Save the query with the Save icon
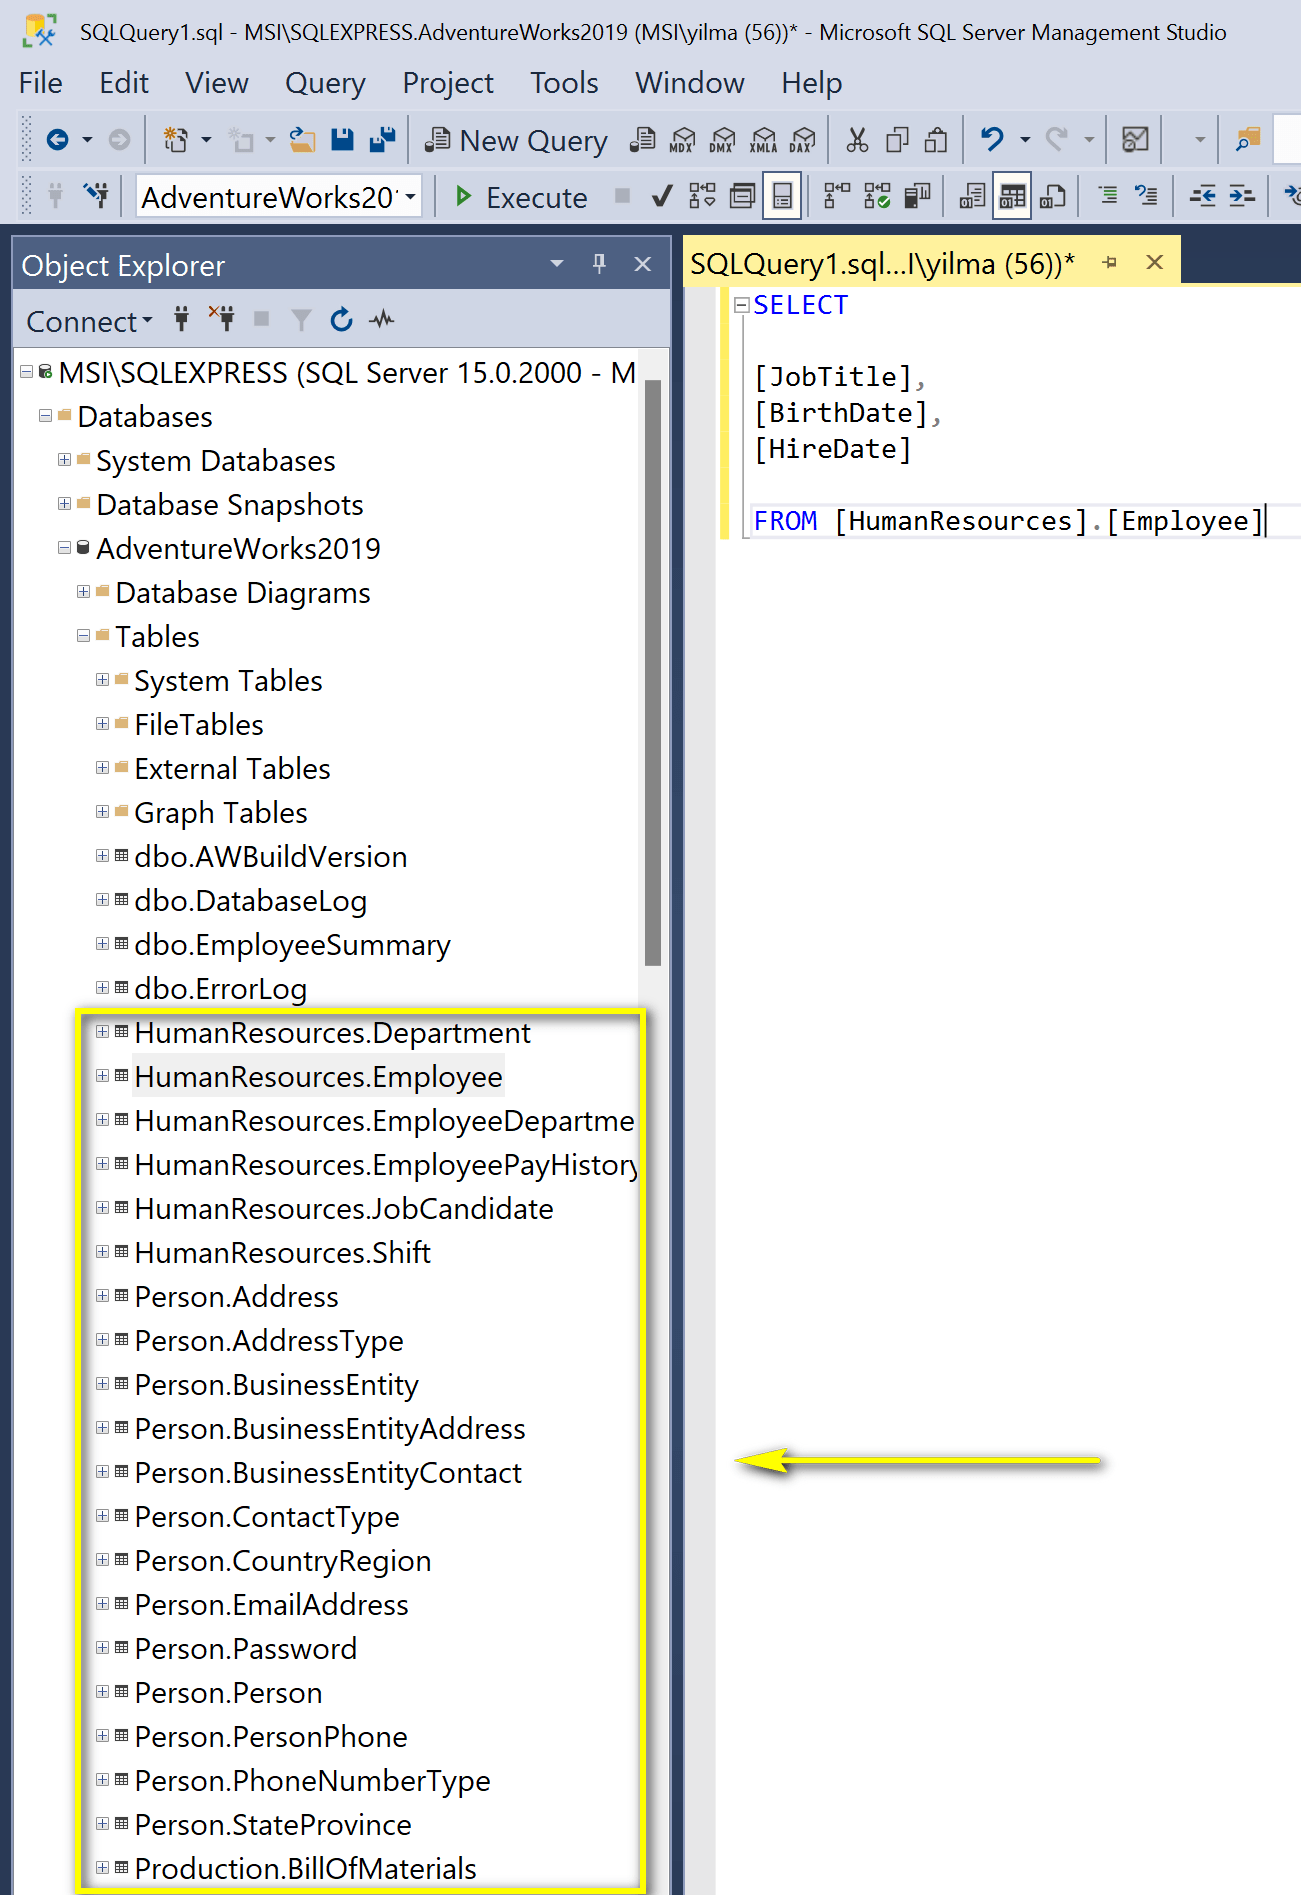 (342, 139)
